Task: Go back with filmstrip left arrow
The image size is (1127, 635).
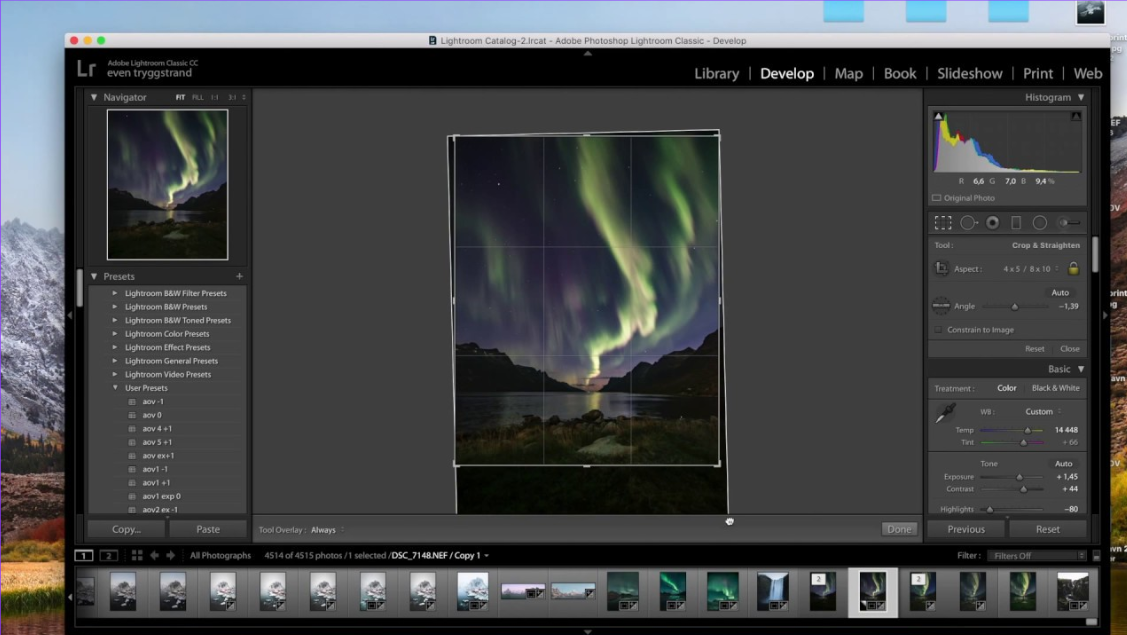Action: point(155,555)
